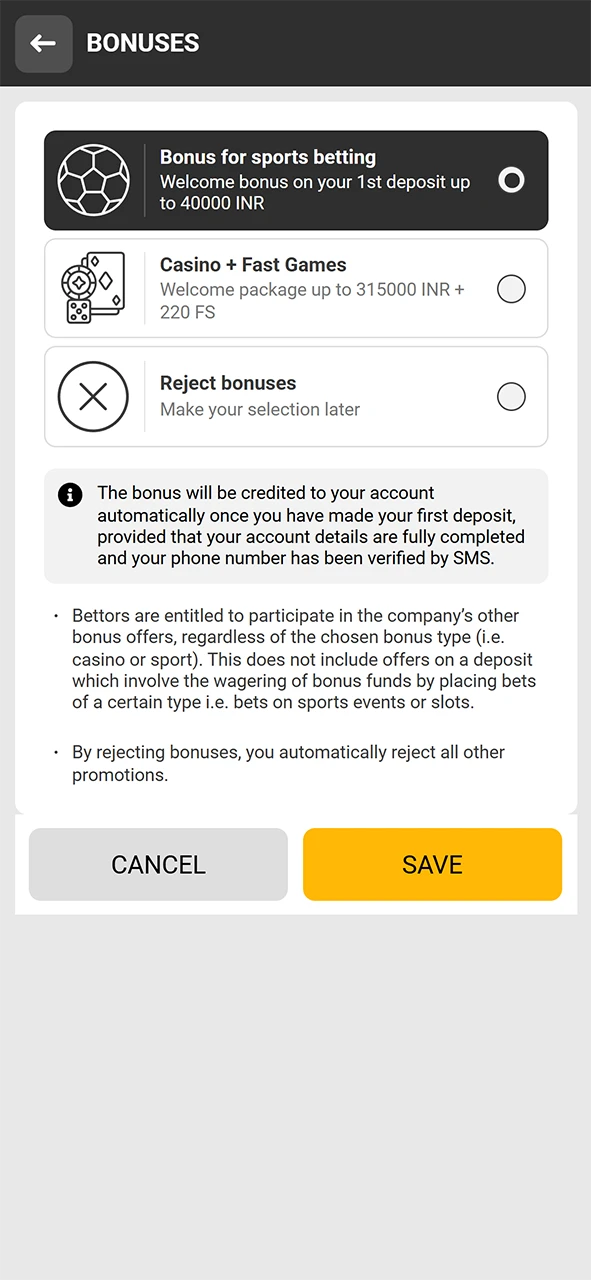
Task: Click the SMS verification notice panel
Action: [x=296, y=525]
